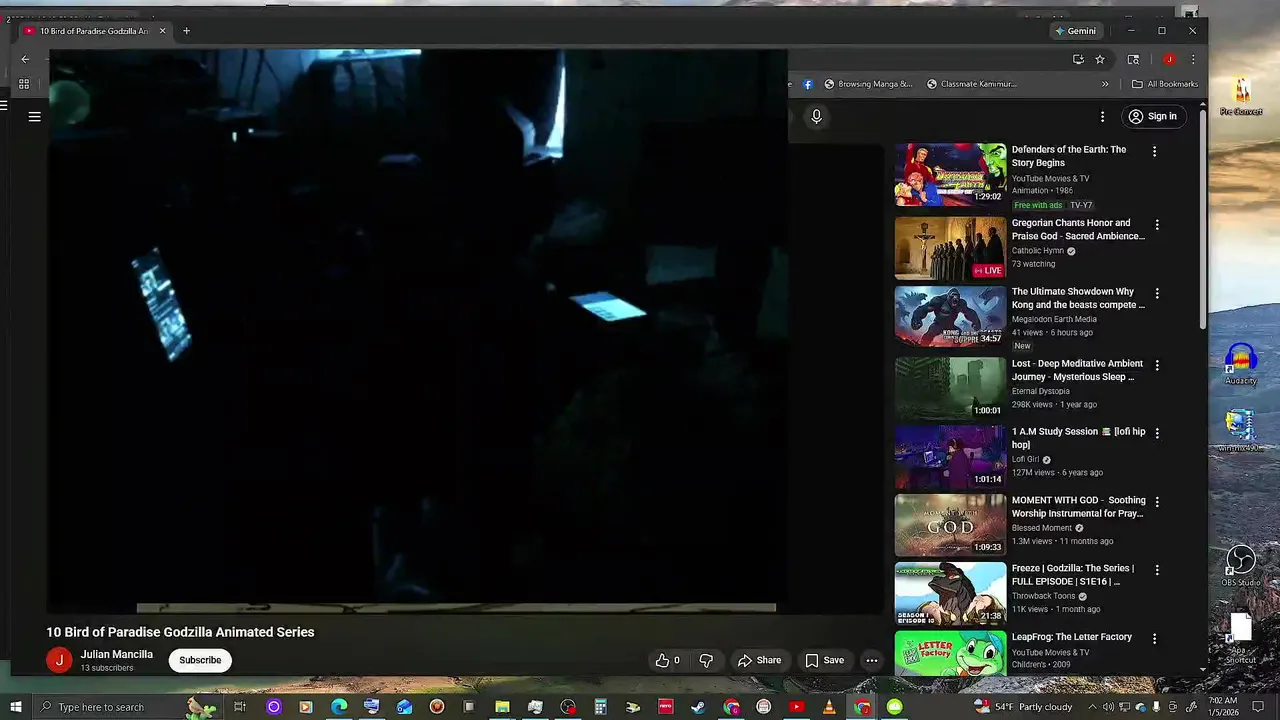Dislike the video with thumbs down

pyautogui.click(x=706, y=660)
